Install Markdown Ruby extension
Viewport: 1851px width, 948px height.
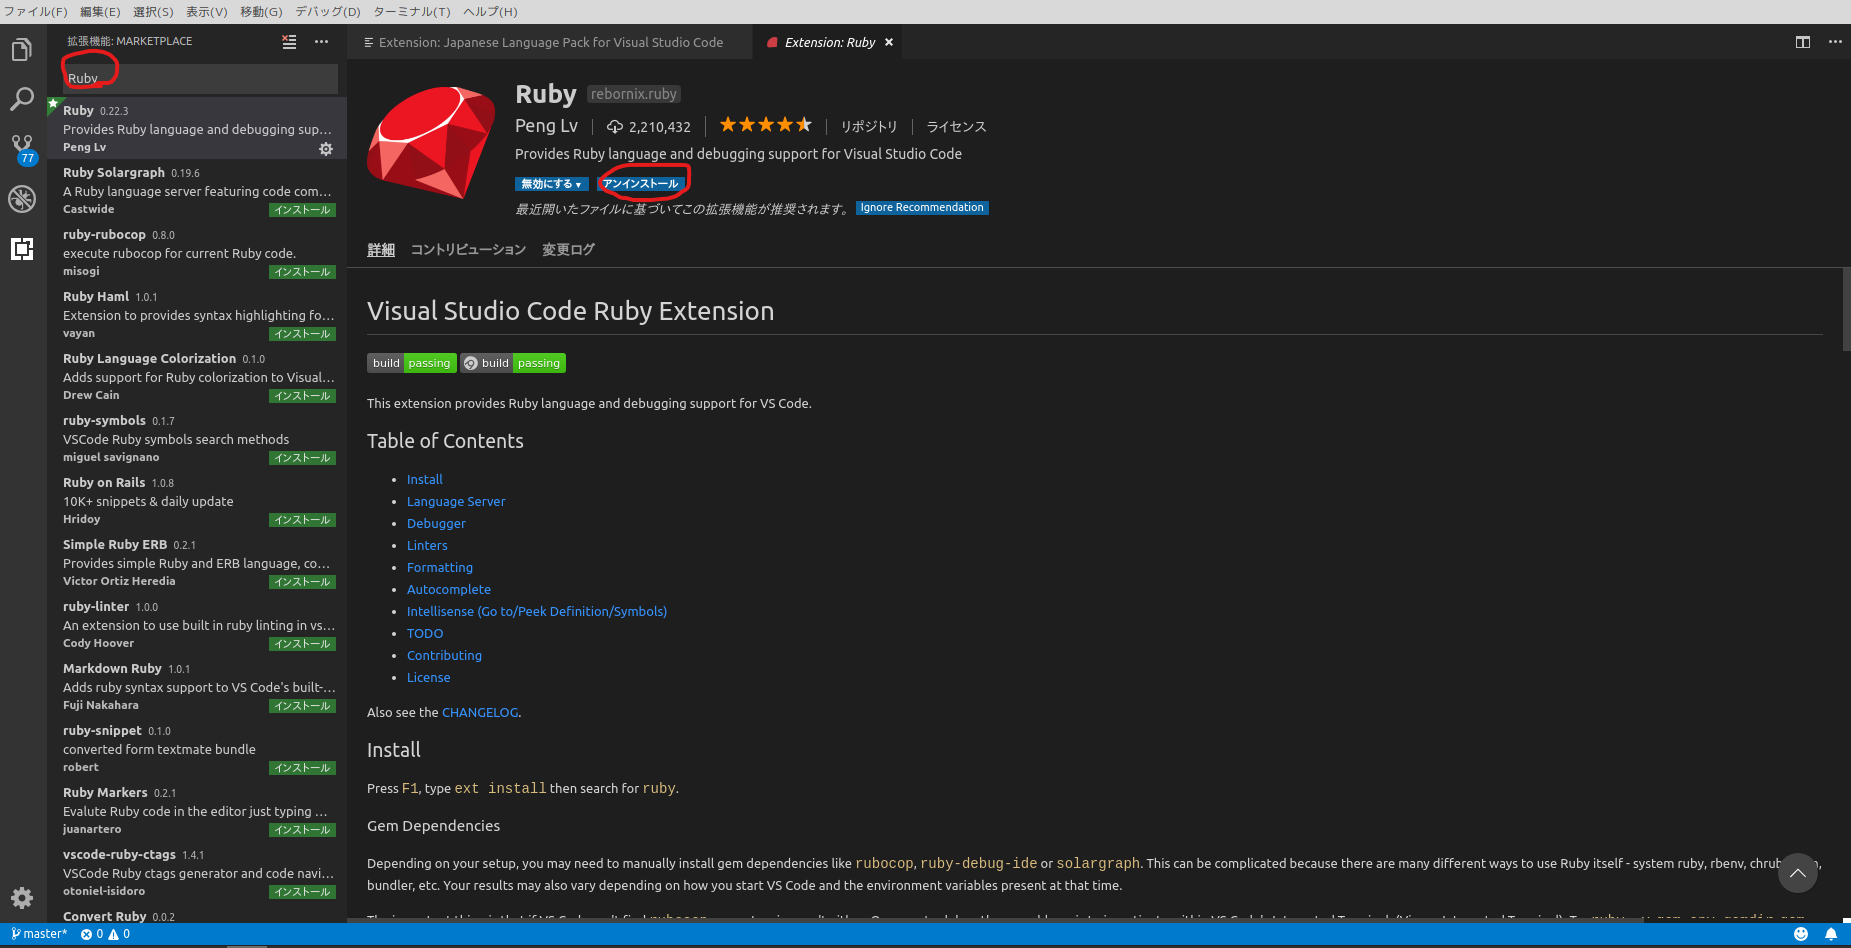tap(302, 706)
